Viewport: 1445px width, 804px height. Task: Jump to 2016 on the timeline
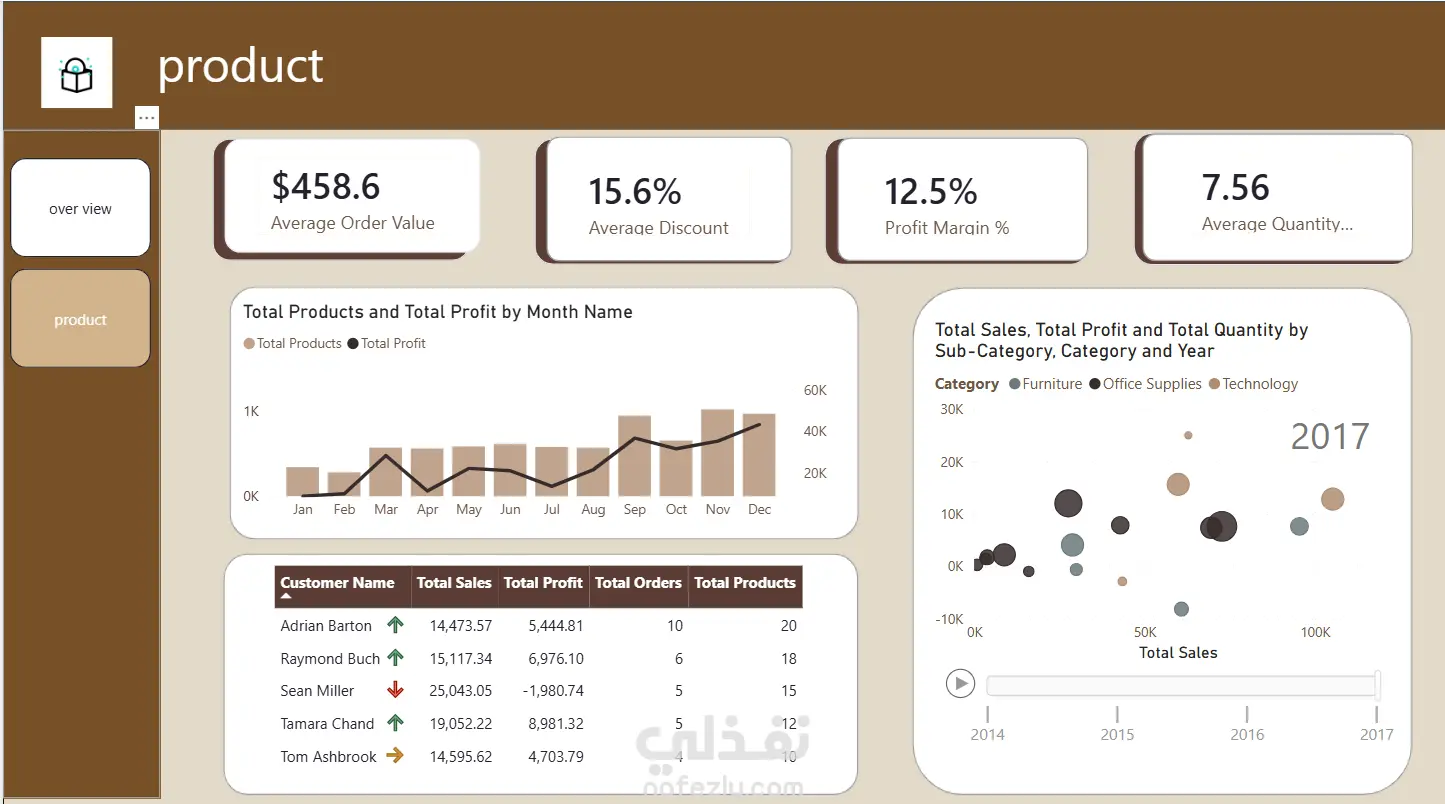(1247, 733)
